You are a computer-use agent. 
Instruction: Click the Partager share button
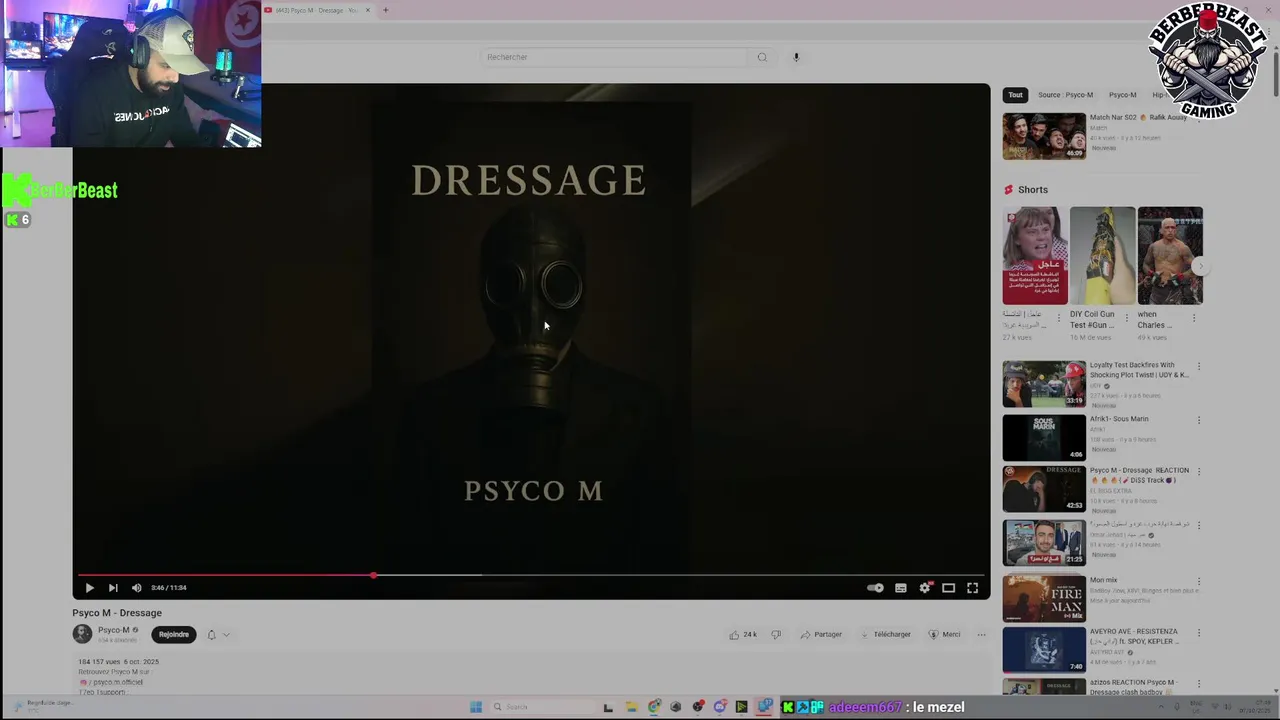[x=821, y=634]
